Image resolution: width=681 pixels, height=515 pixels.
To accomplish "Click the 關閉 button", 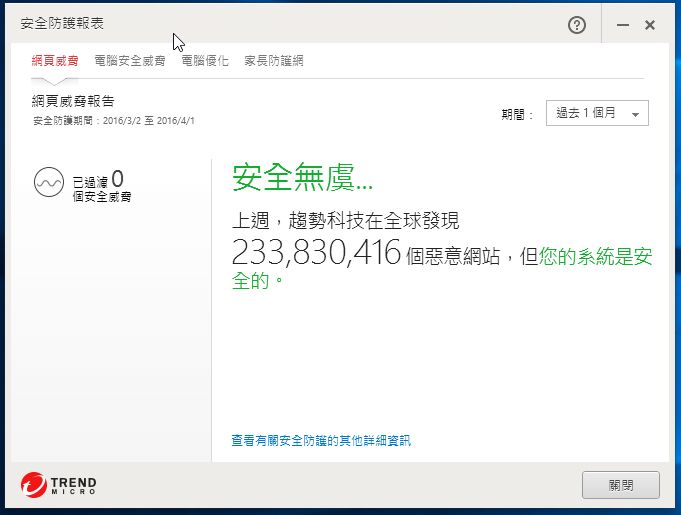I will pos(621,485).
